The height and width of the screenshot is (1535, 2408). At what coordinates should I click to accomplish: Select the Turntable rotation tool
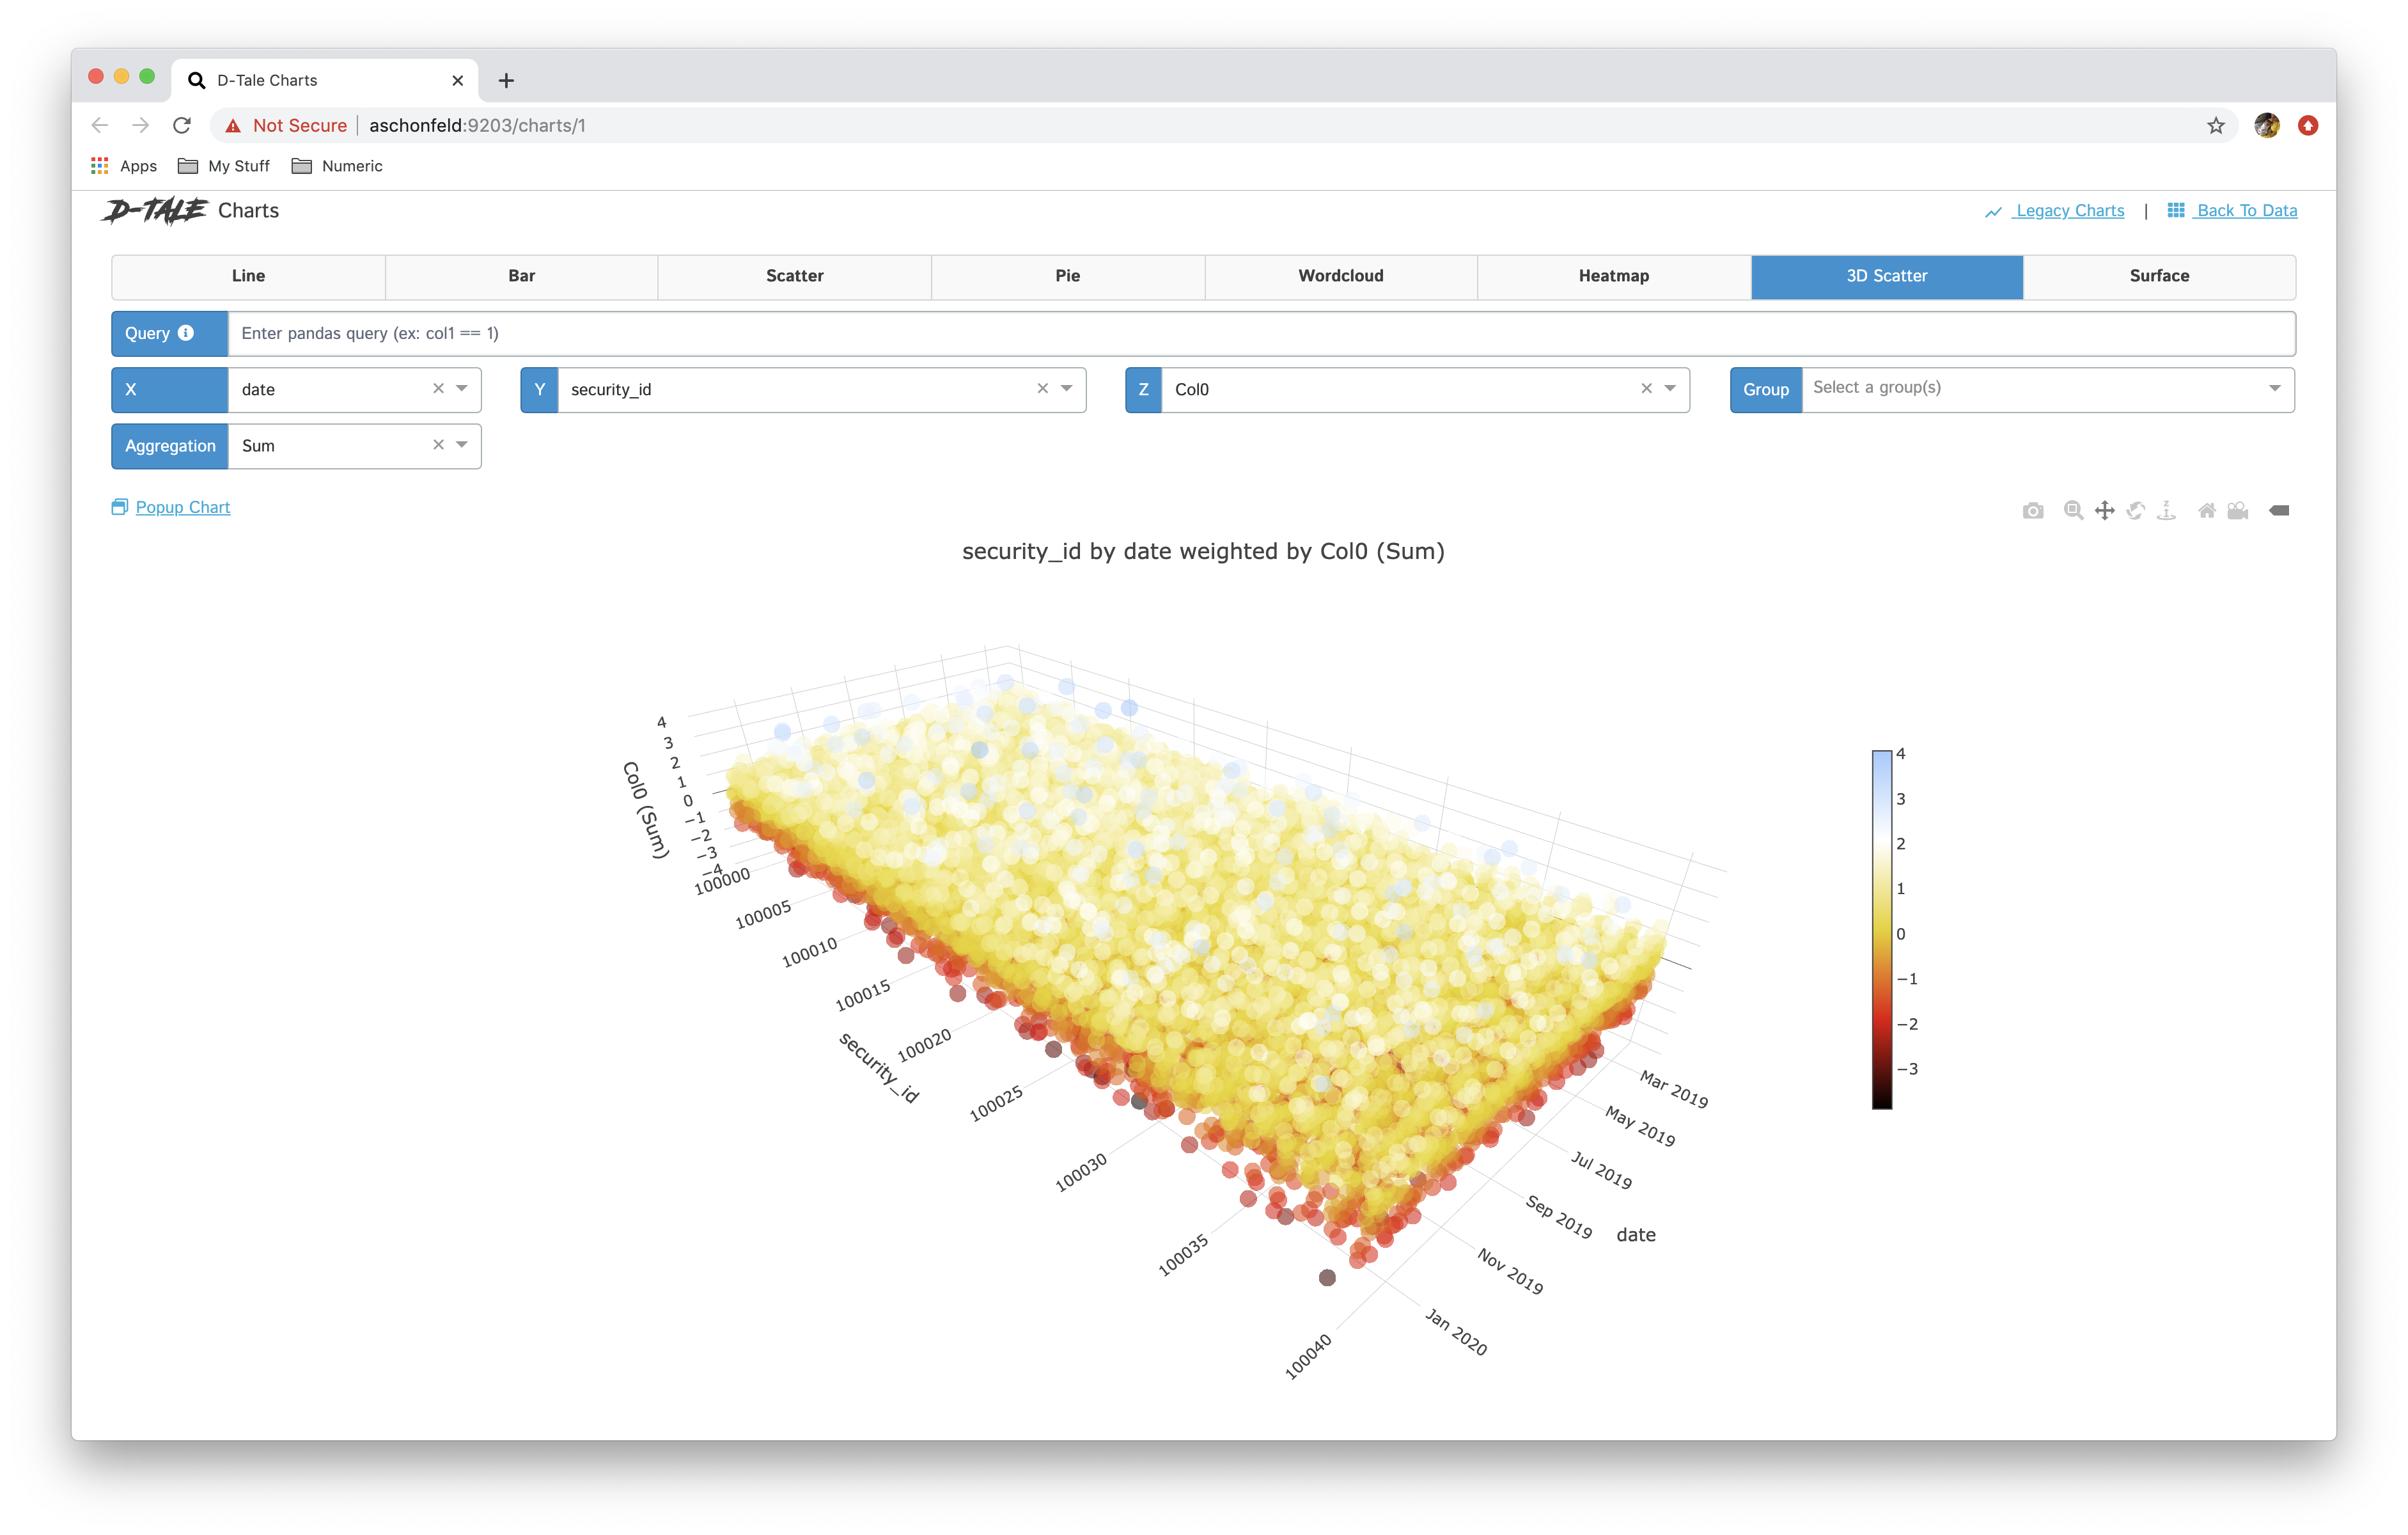point(2166,511)
